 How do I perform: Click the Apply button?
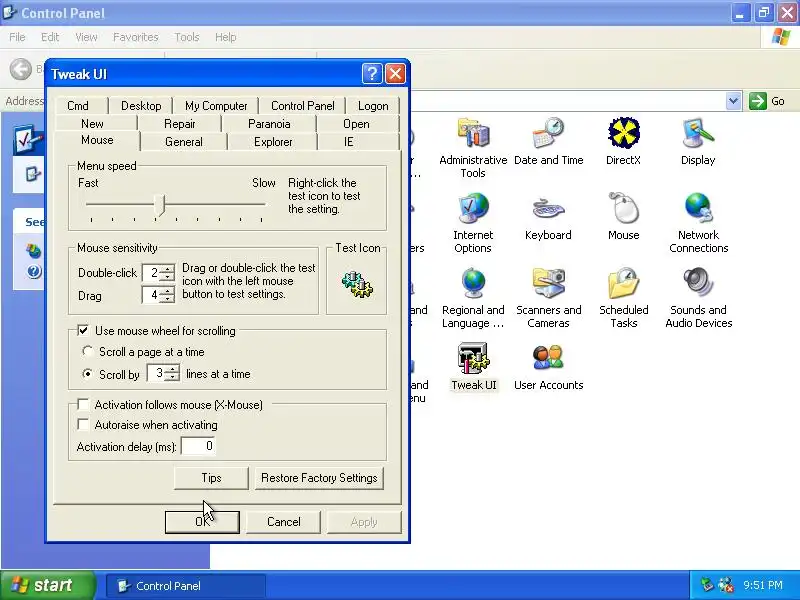click(x=364, y=522)
